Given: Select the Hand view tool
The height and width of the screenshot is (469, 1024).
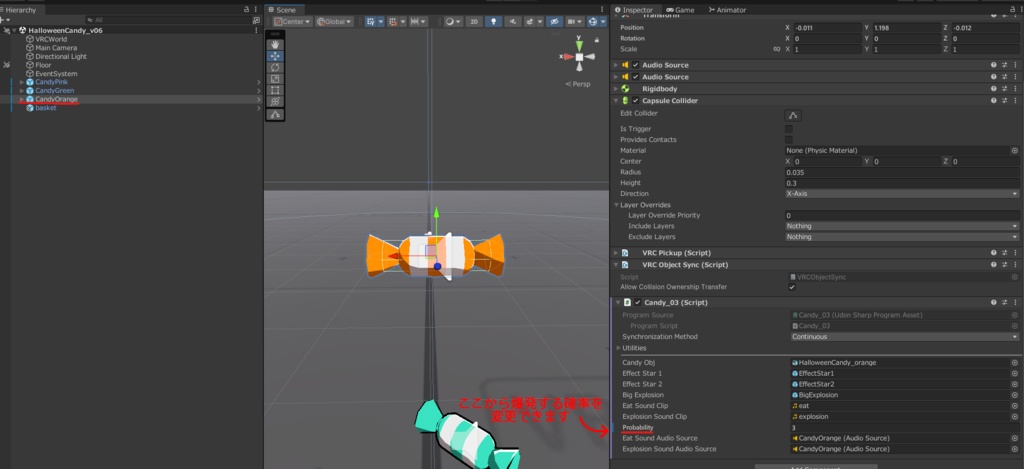Looking at the screenshot, I should click(x=275, y=45).
